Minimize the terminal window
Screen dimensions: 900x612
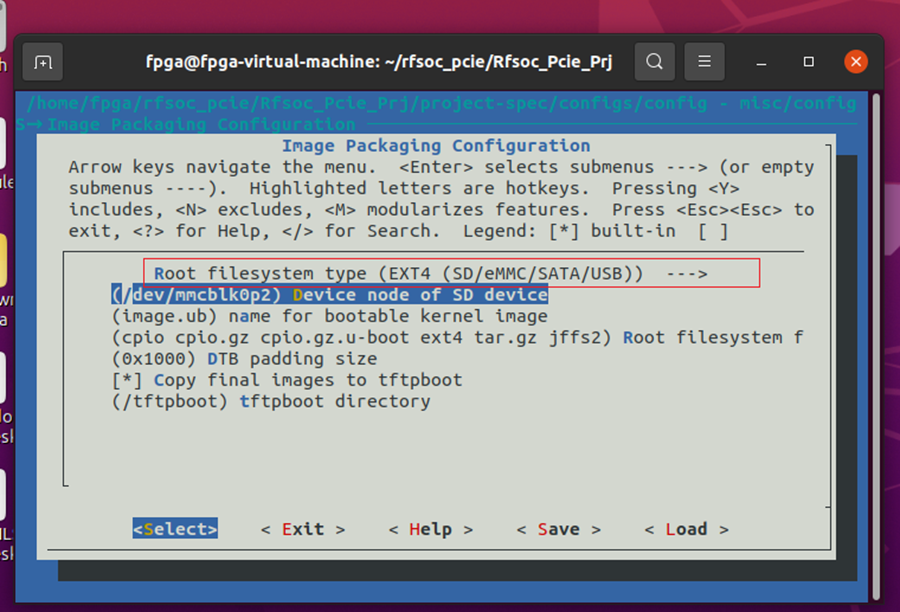pos(761,62)
